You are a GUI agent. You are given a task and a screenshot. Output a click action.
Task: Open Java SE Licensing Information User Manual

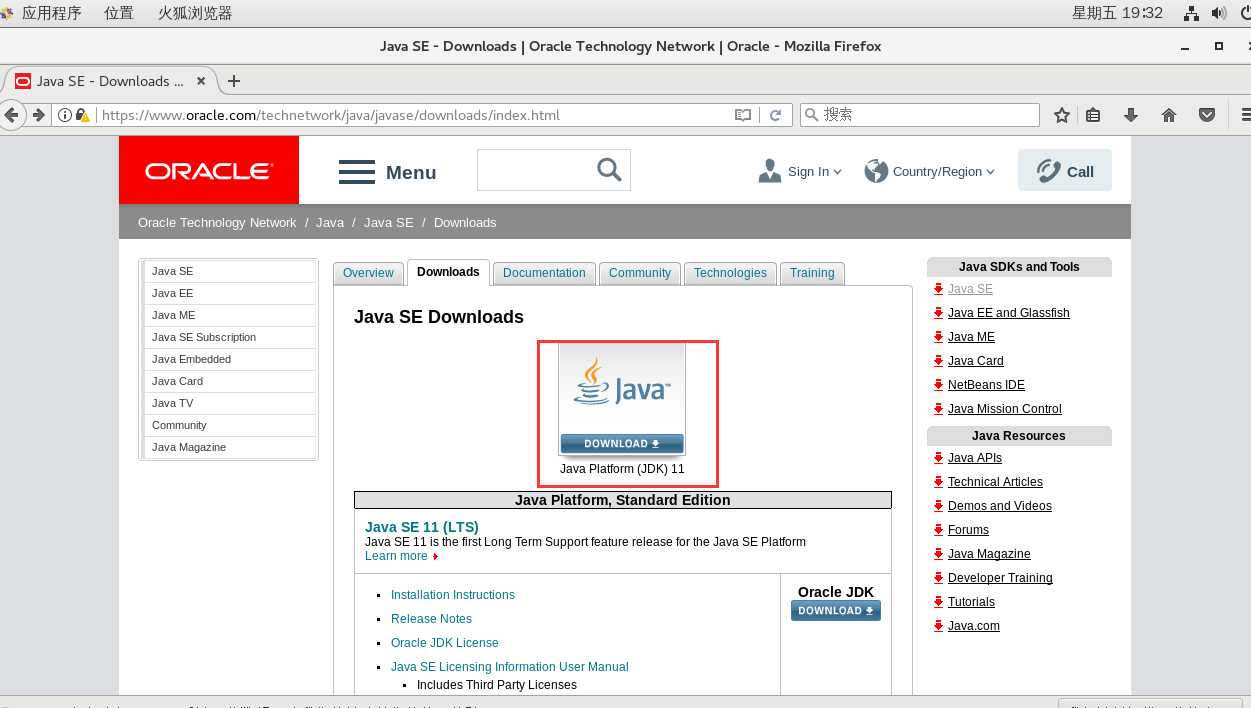510,667
